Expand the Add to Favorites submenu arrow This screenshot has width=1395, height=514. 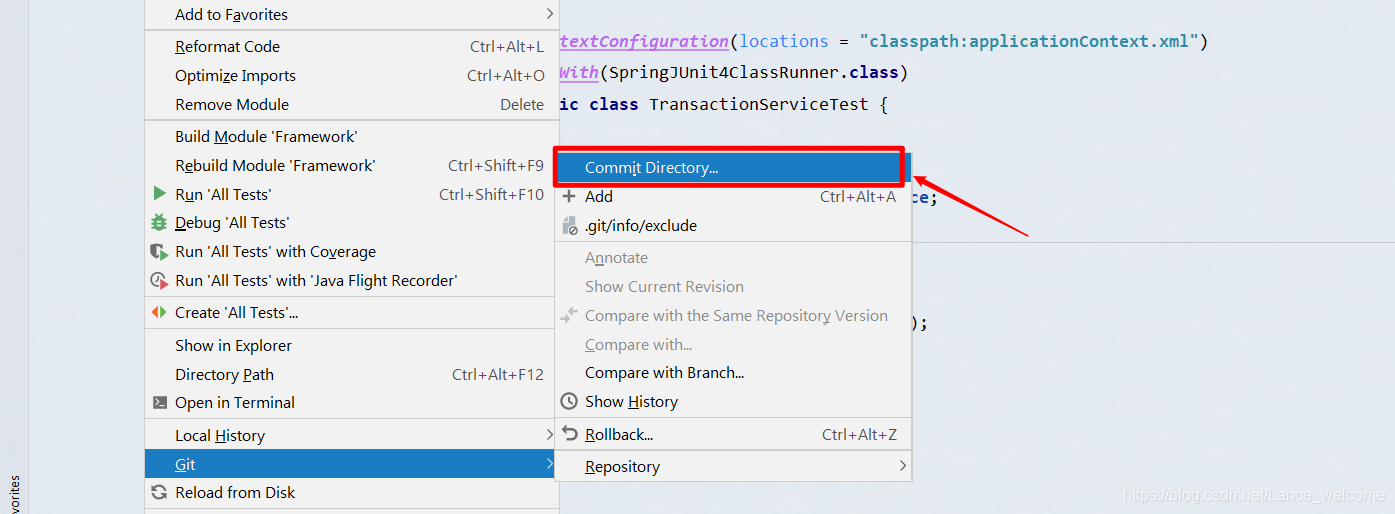click(x=549, y=14)
